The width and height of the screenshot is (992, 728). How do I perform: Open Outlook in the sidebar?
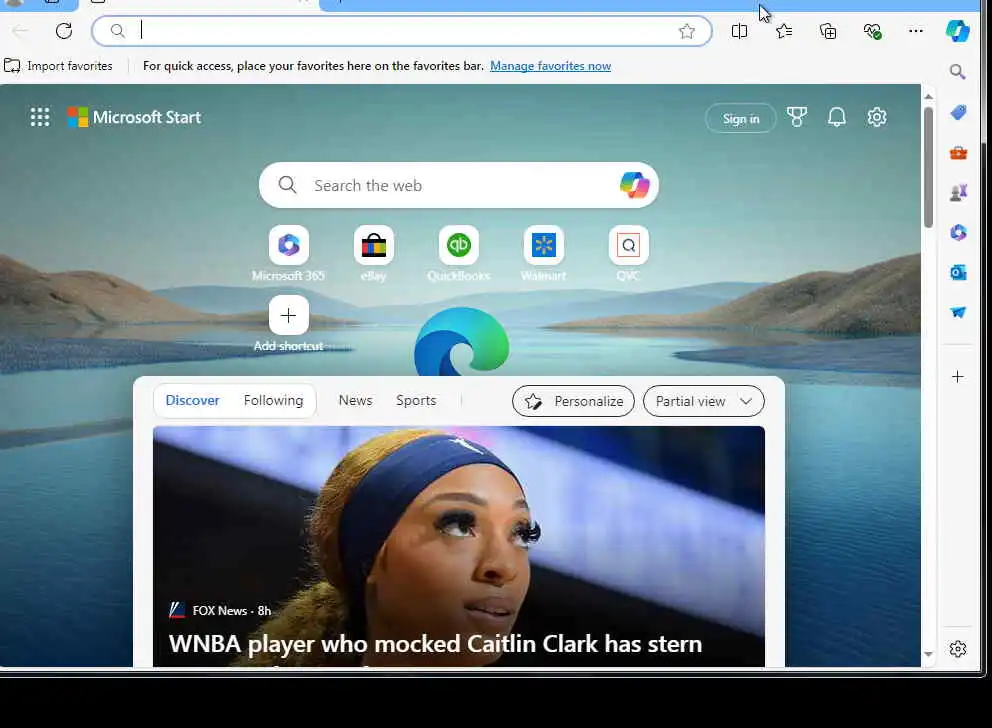point(958,273)
